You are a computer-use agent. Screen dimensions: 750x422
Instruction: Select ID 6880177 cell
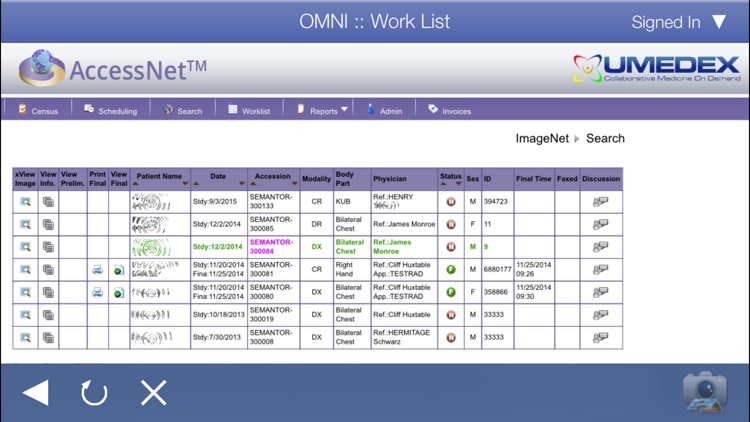(497, 270)
